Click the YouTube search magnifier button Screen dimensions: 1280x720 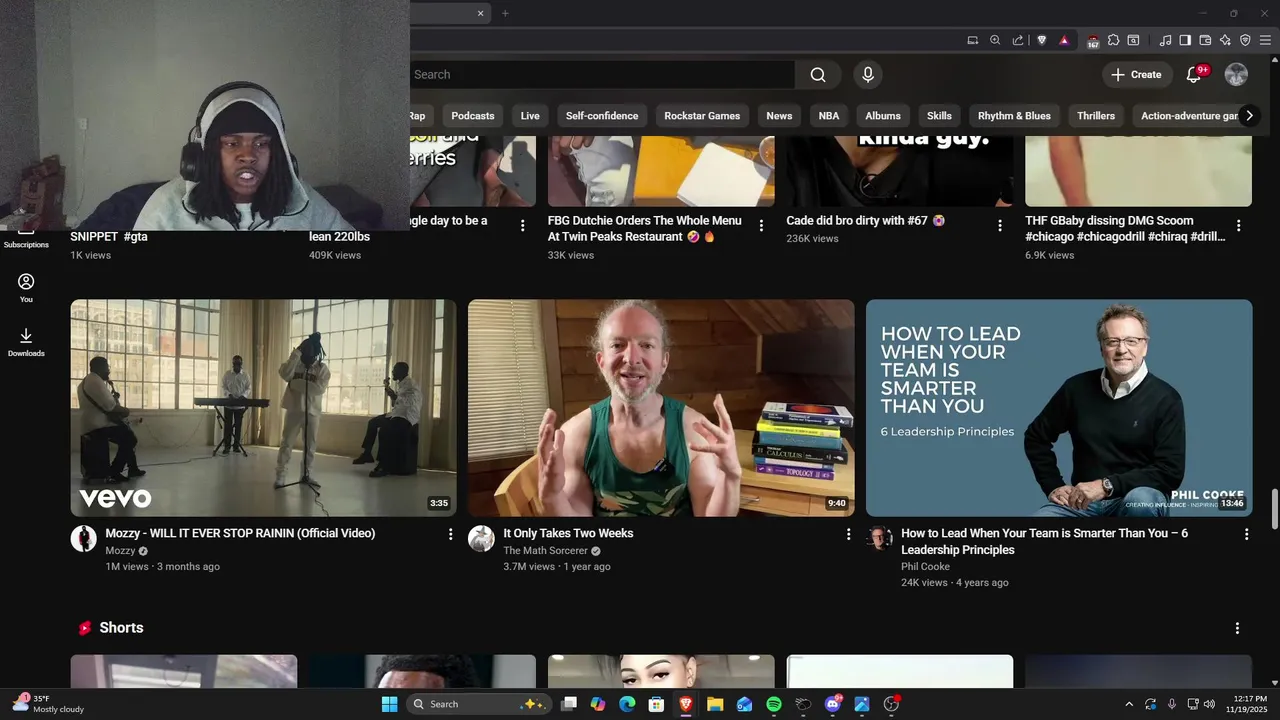[x=818, y=75]
